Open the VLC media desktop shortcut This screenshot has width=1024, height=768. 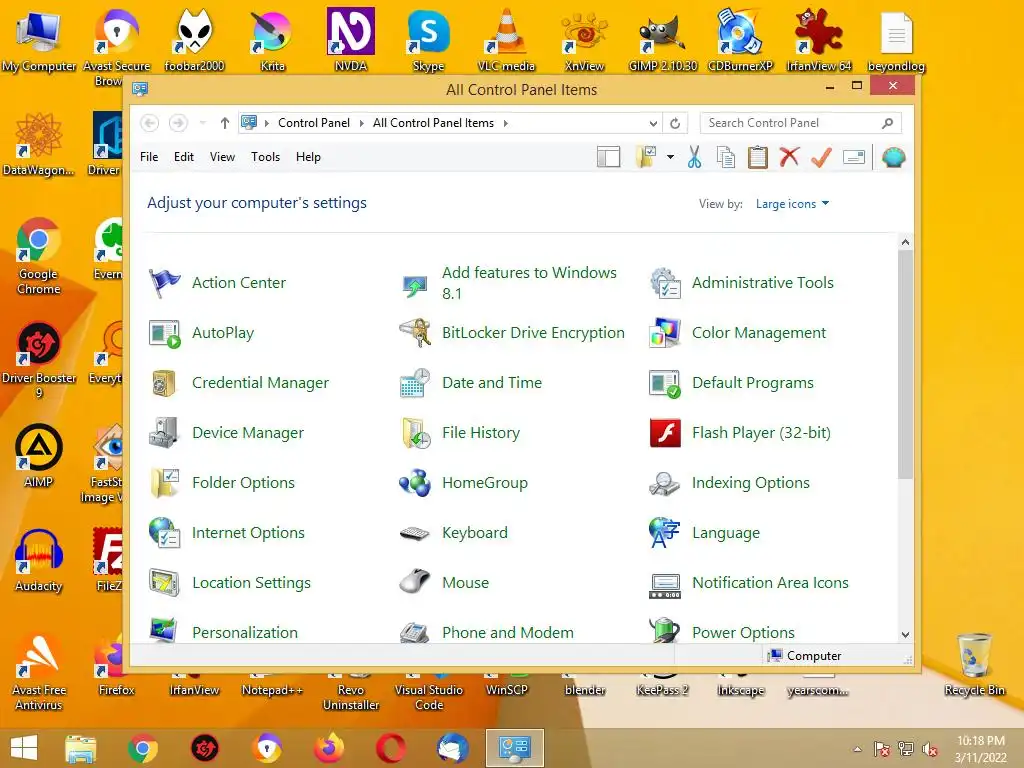pyautogui.click(x=506, y=39)
